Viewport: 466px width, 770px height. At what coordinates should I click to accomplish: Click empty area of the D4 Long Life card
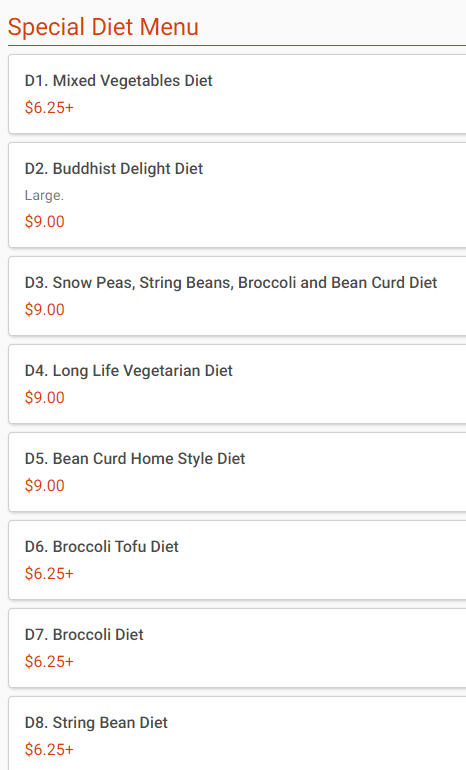(344, 384)
